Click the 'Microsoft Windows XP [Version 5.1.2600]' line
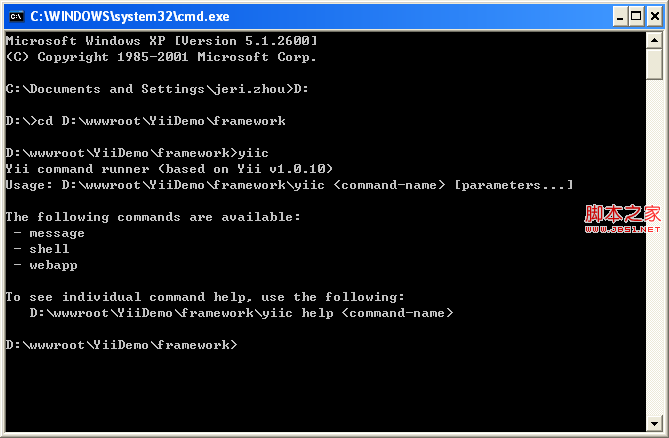This screenshot has width=669, height=438. coord(162,41)
